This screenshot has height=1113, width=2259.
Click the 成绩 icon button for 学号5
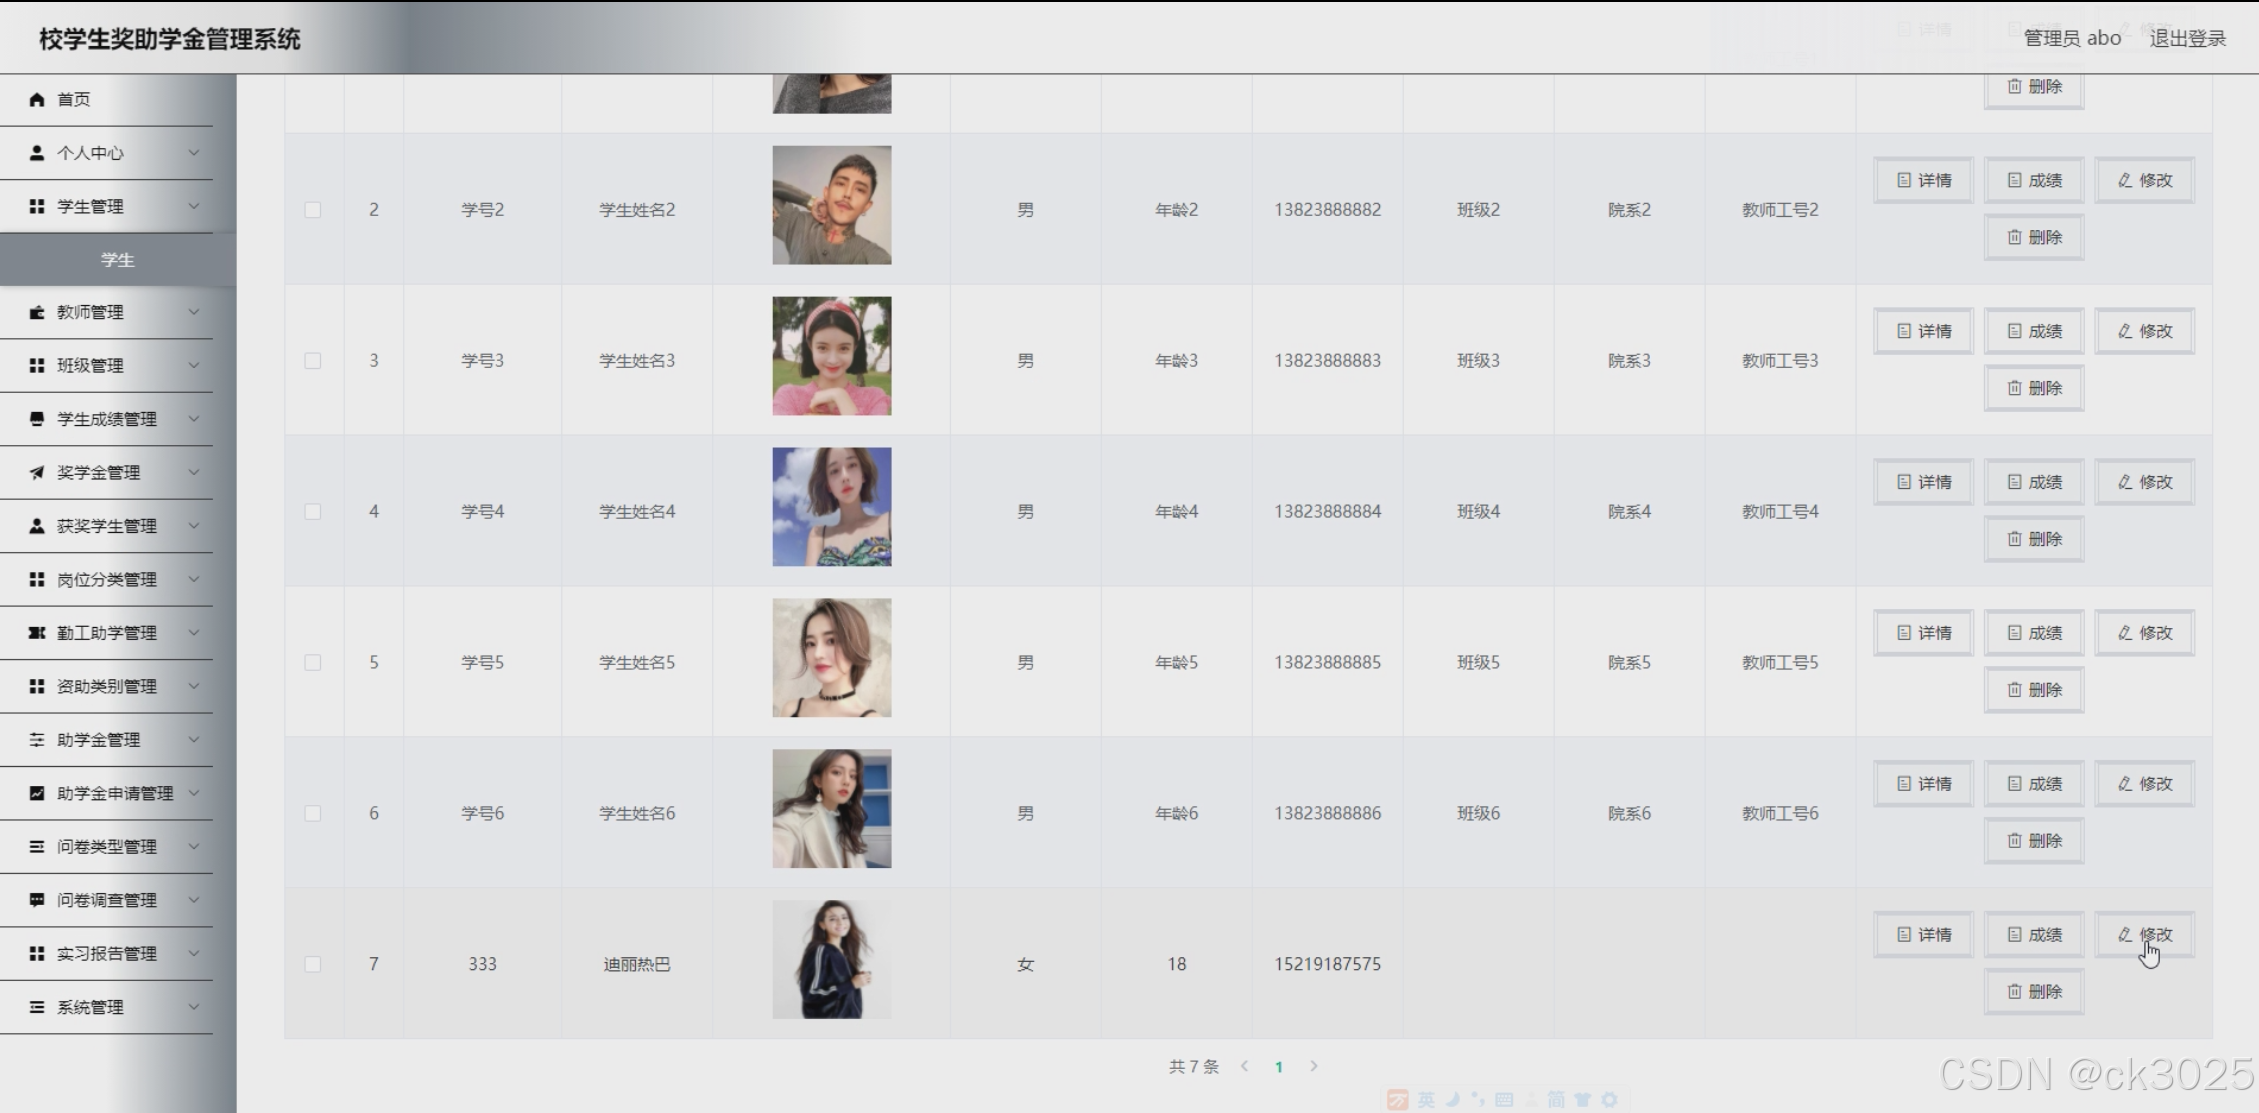coord(2015,633)
